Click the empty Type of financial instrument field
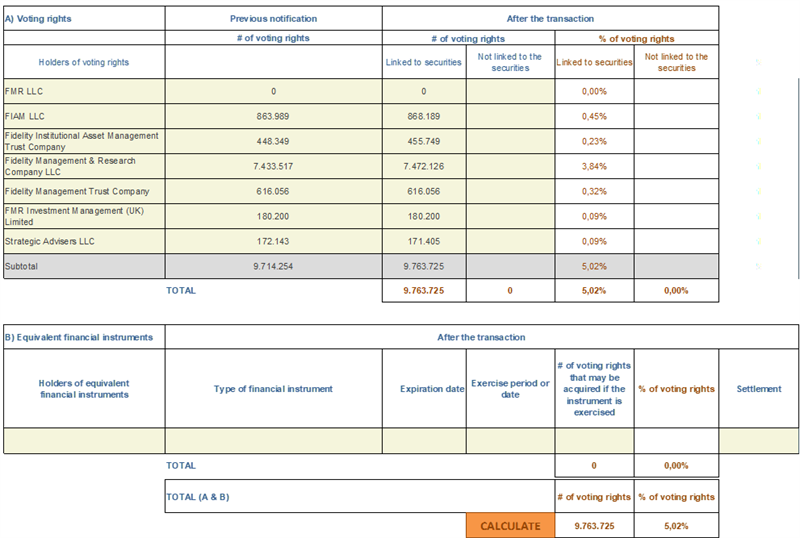Screen dimensions: 800x538 [273, 440]
